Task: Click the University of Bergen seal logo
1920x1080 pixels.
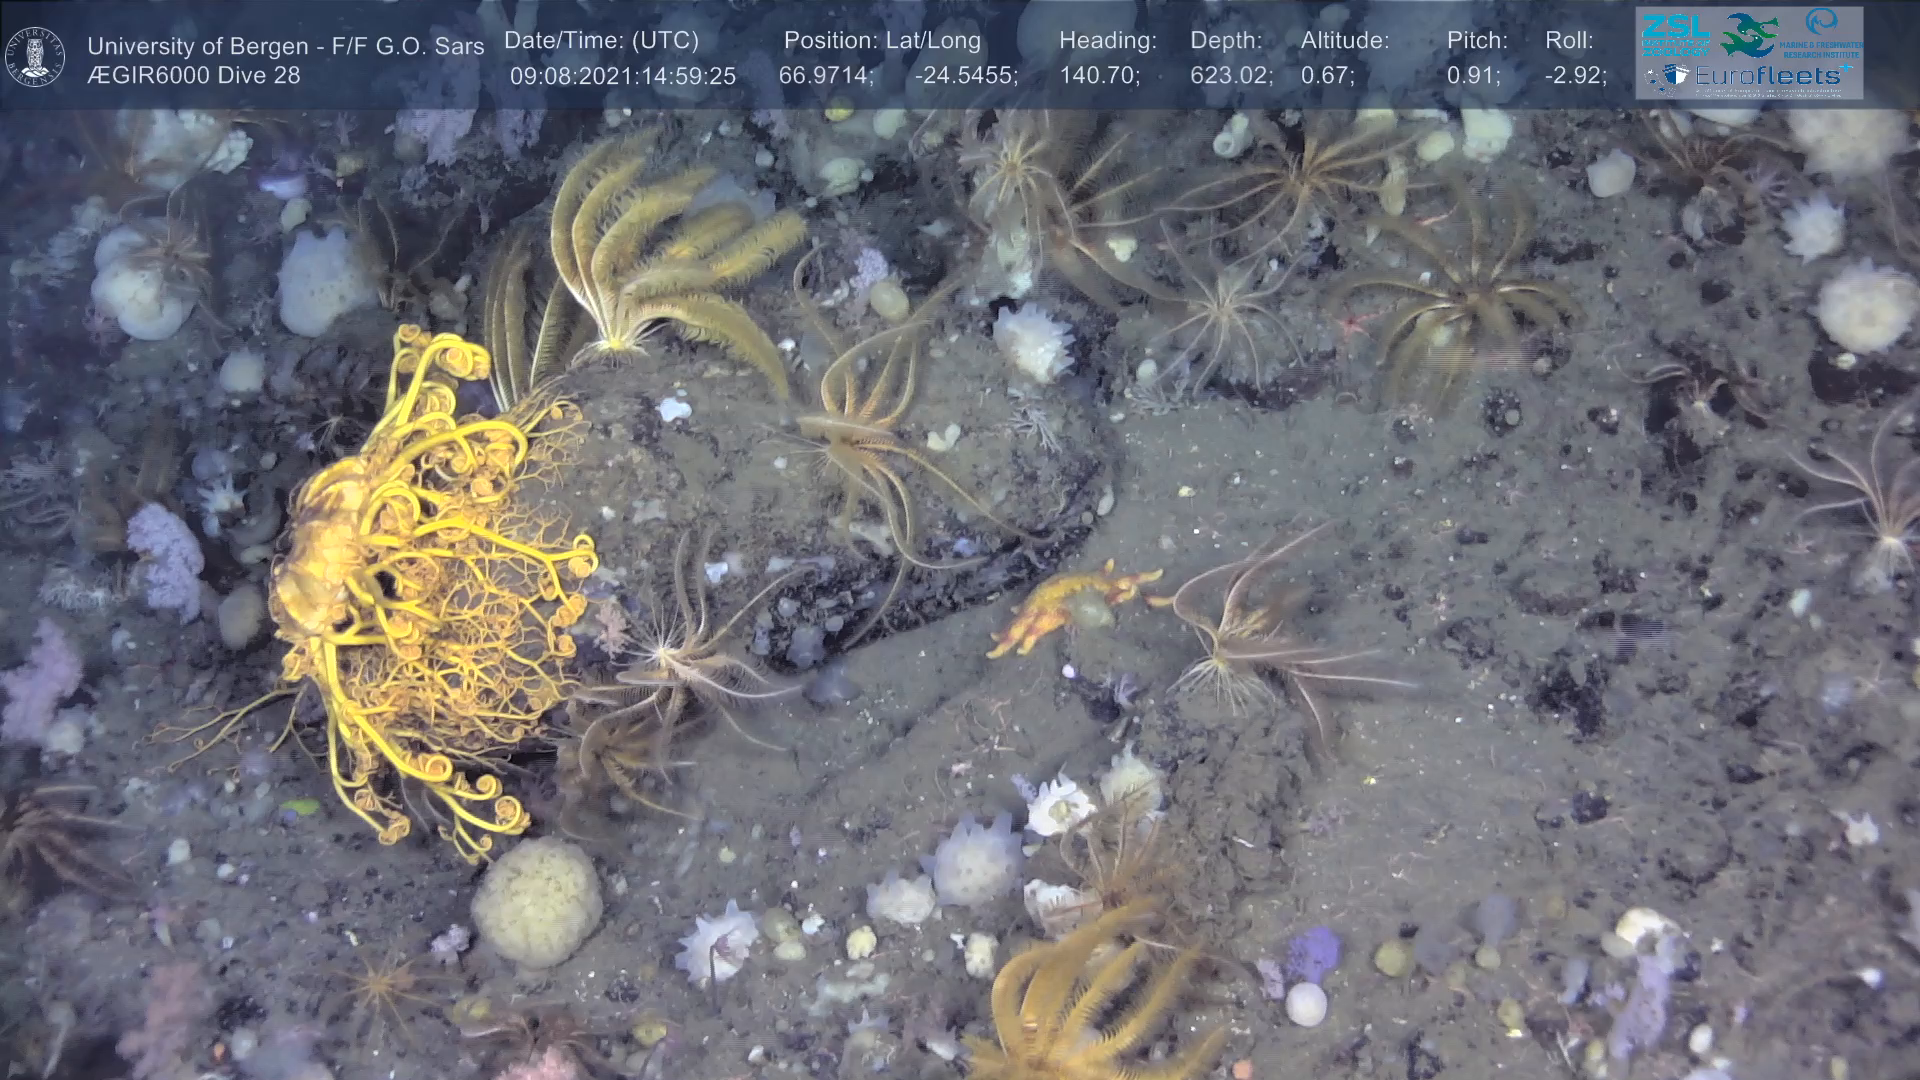Action: (35, 57)
